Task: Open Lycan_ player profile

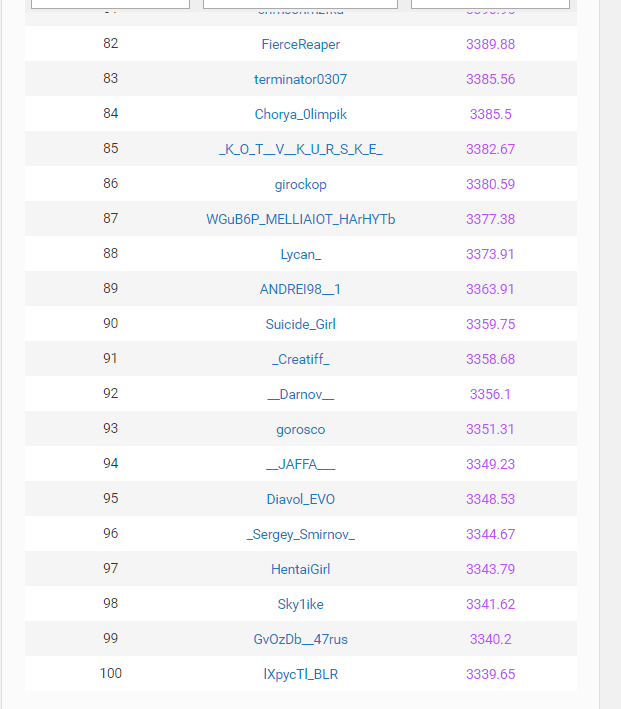Action: point(300,254)
